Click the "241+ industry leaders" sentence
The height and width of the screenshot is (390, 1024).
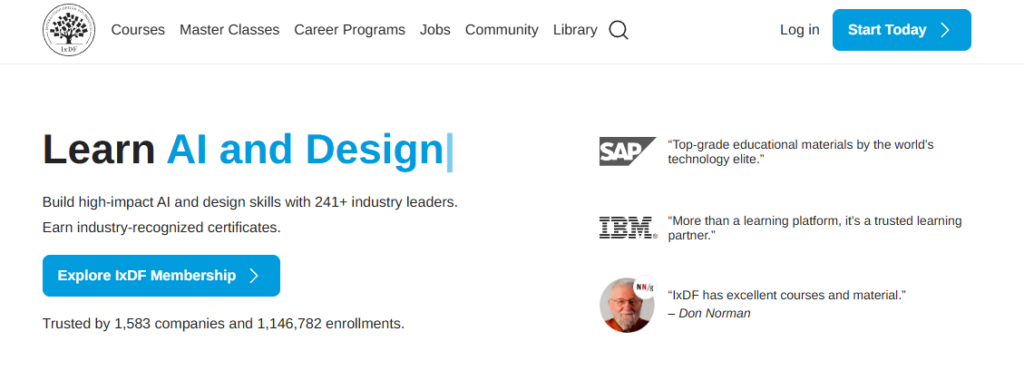pyautogui.click(x=250, y=203)
